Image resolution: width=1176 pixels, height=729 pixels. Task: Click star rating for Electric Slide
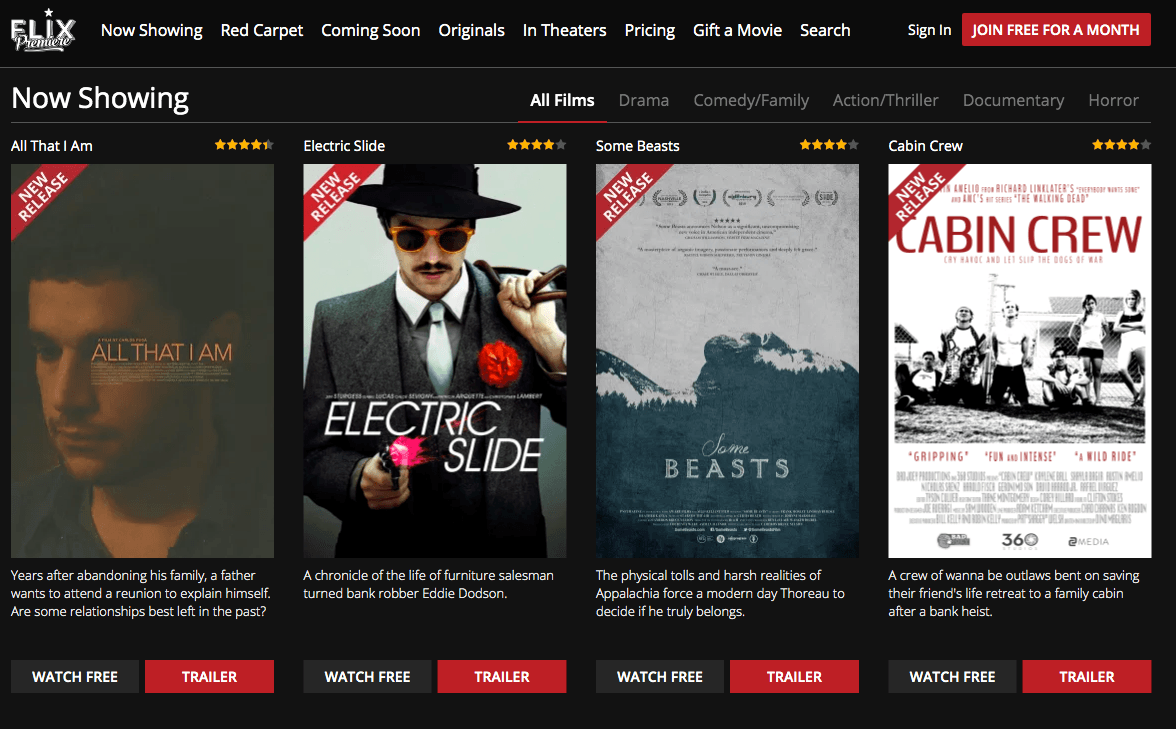coord(536,145)
